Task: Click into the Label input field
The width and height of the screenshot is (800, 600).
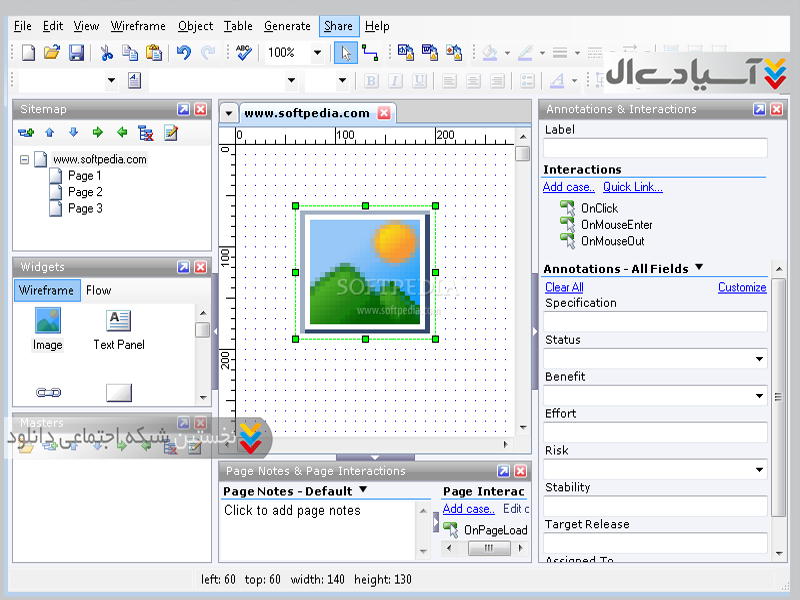Action: point(655,148)
